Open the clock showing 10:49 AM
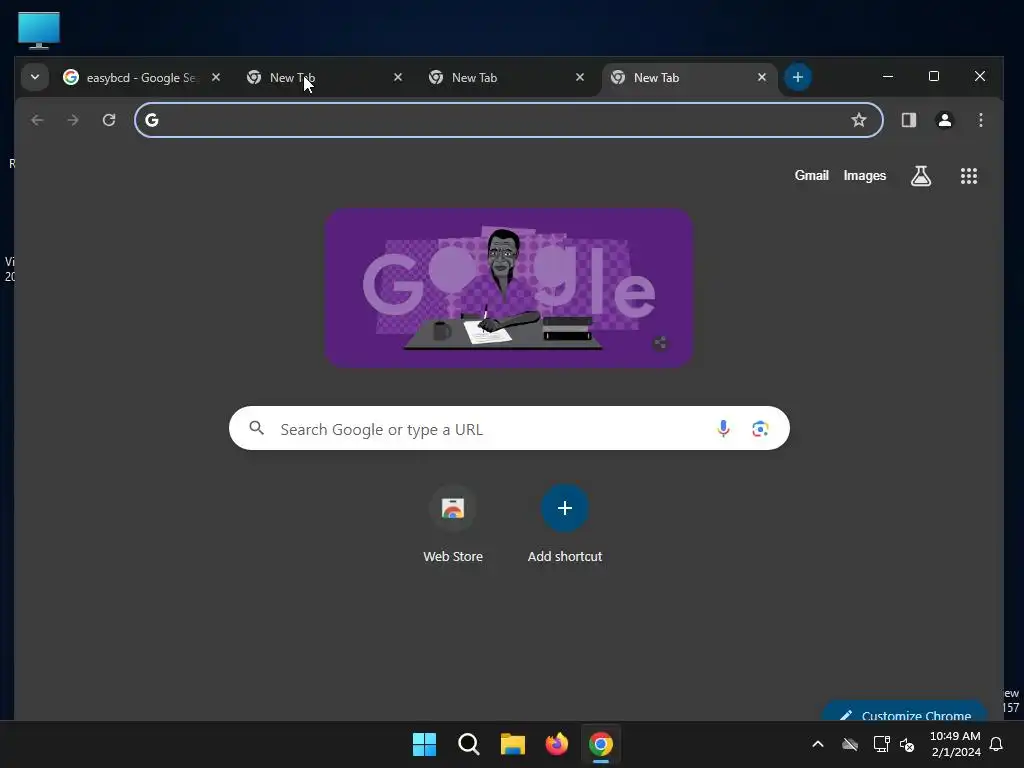This screenshot has height=768, width=1024. (x=955, y=744)
